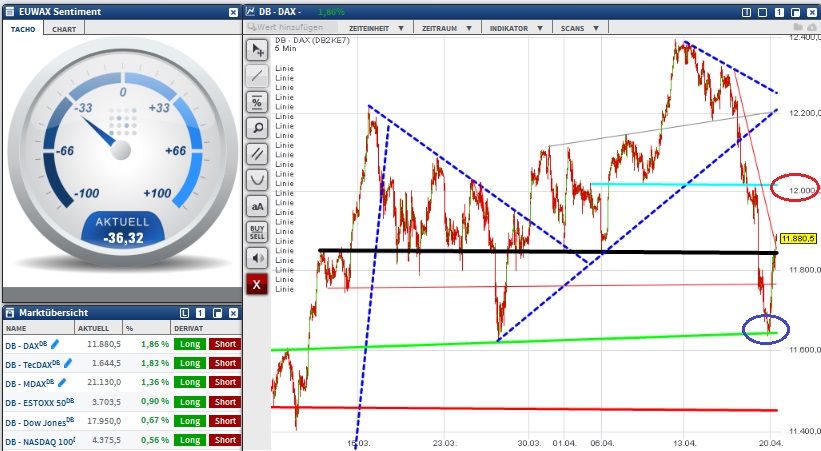Click Short in the DB - TecDAX row
Screen dimensions: 821x451
pyautogui.click(x=225, y=363)
